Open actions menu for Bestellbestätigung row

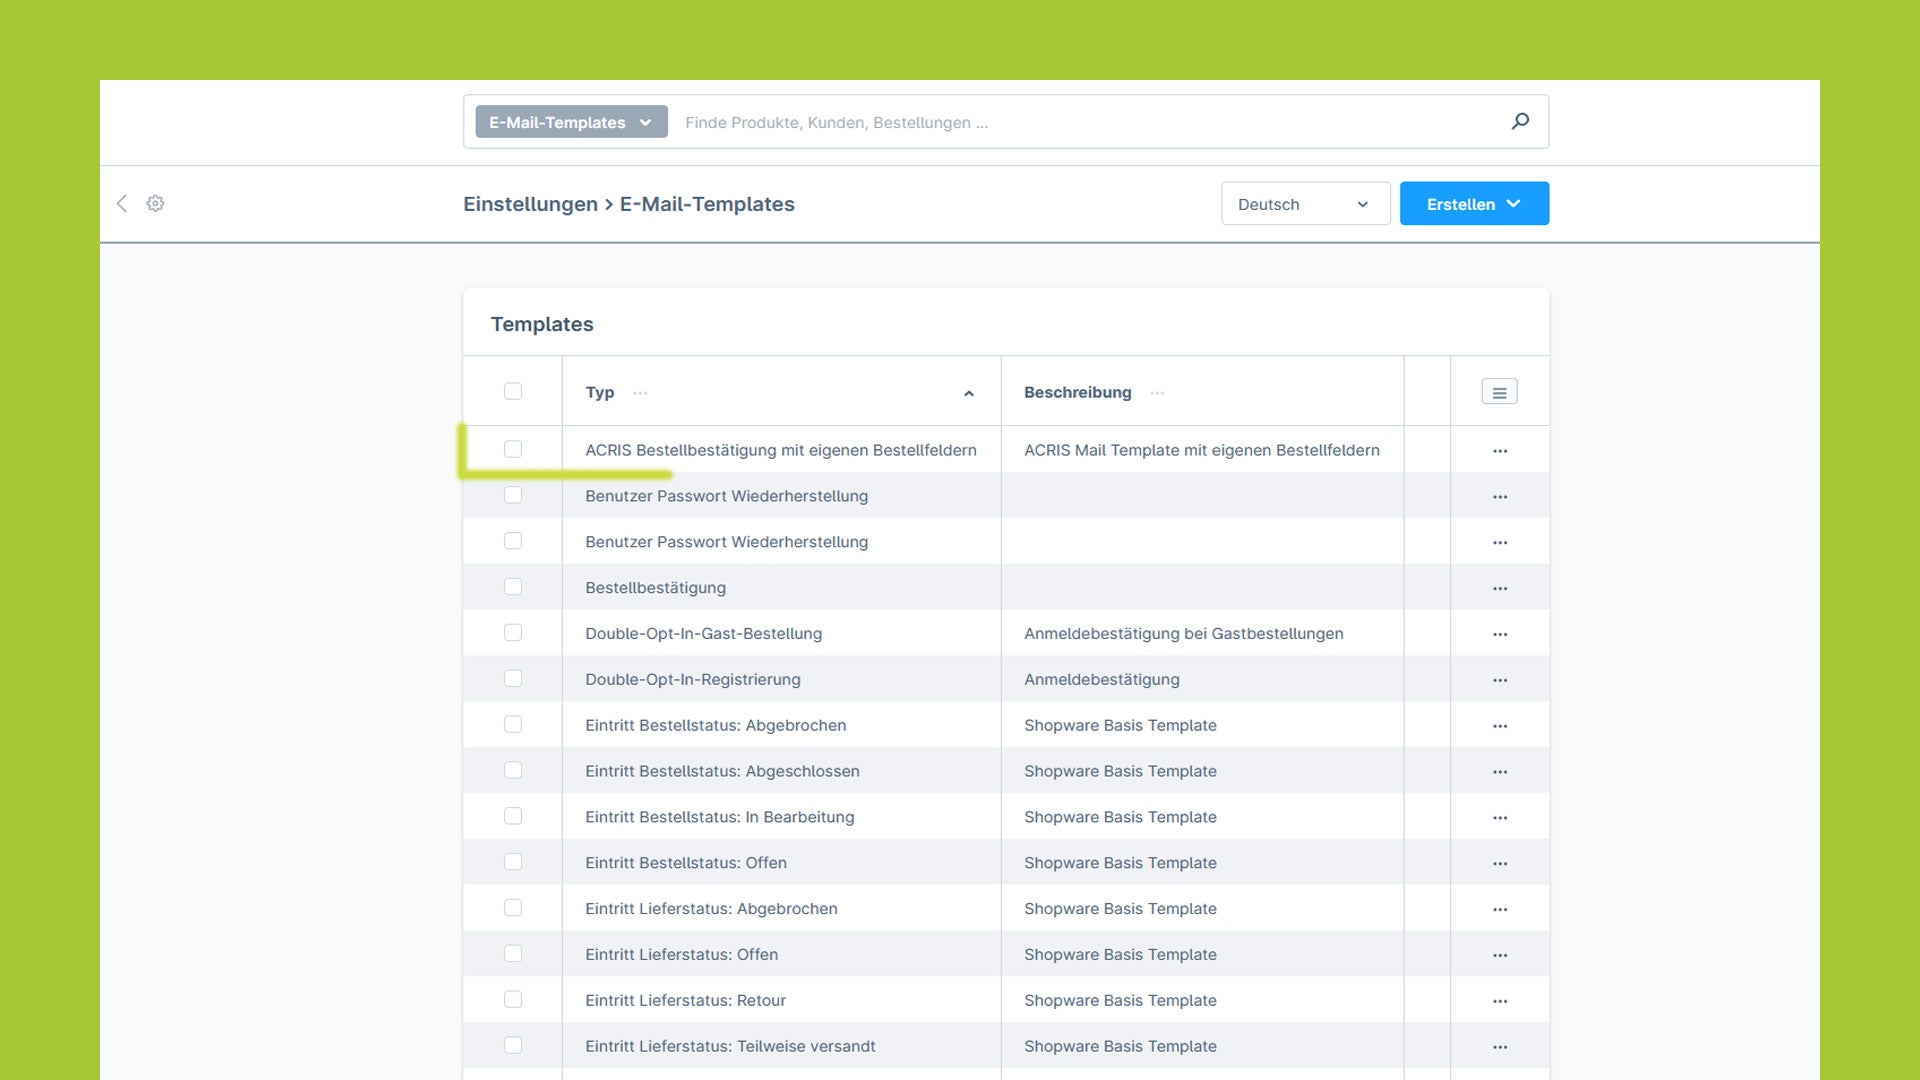1500,588
